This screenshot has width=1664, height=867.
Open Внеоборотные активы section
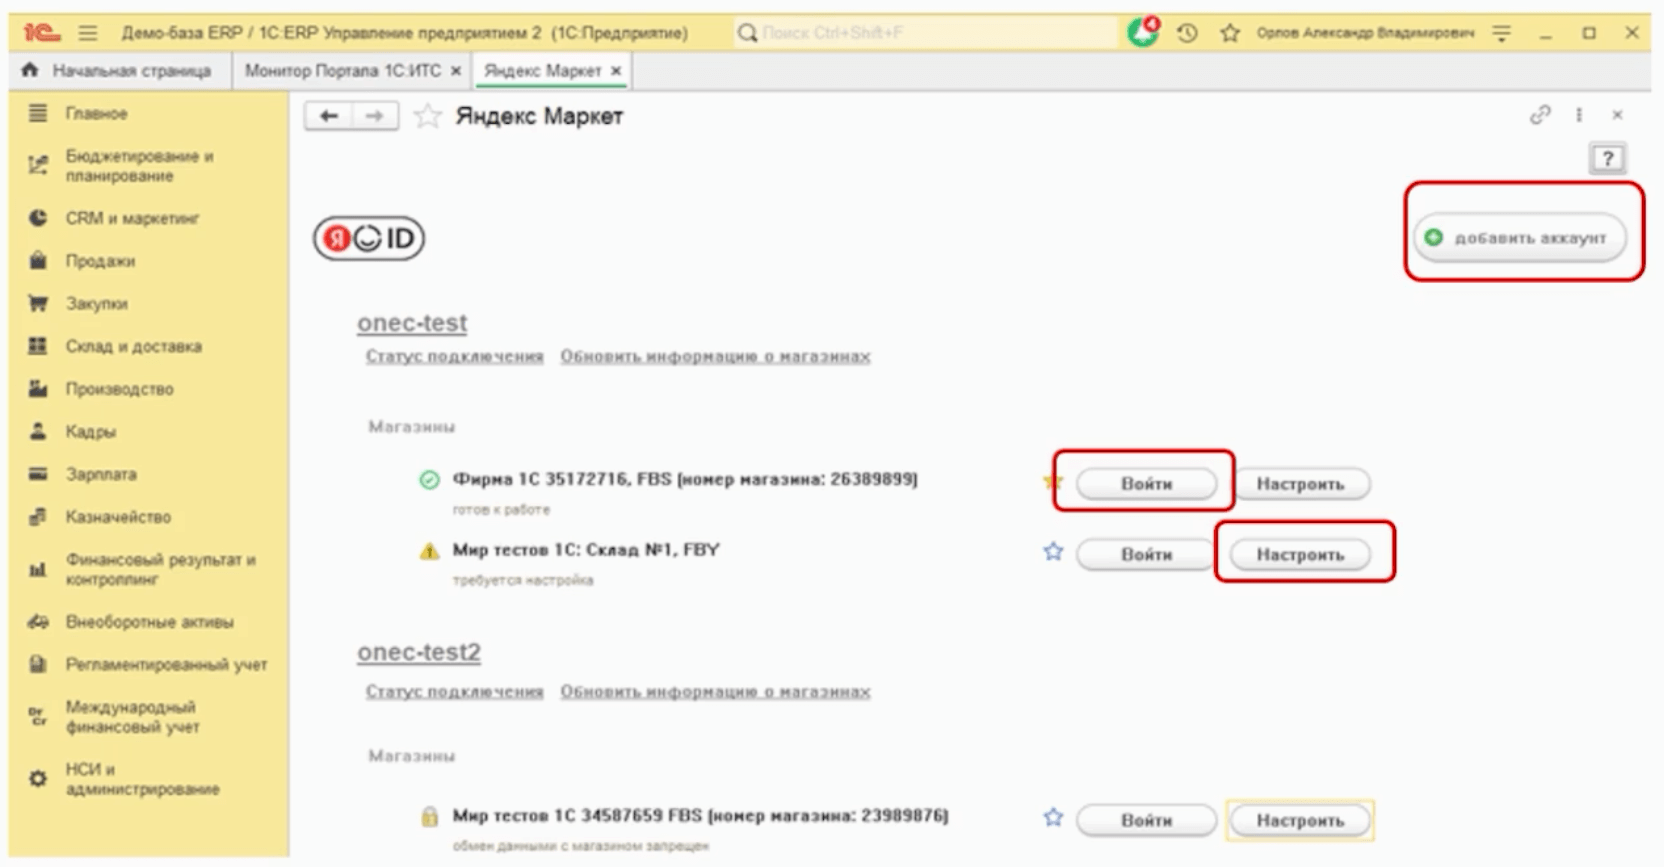tap(149, 622)
